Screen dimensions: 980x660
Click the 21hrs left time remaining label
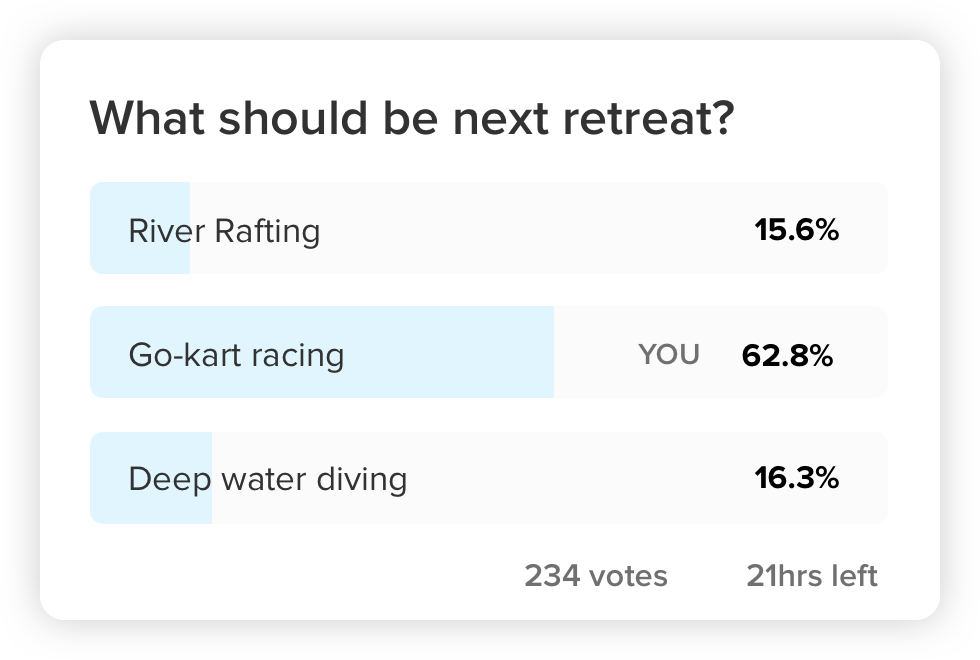[x=812, y=576]
